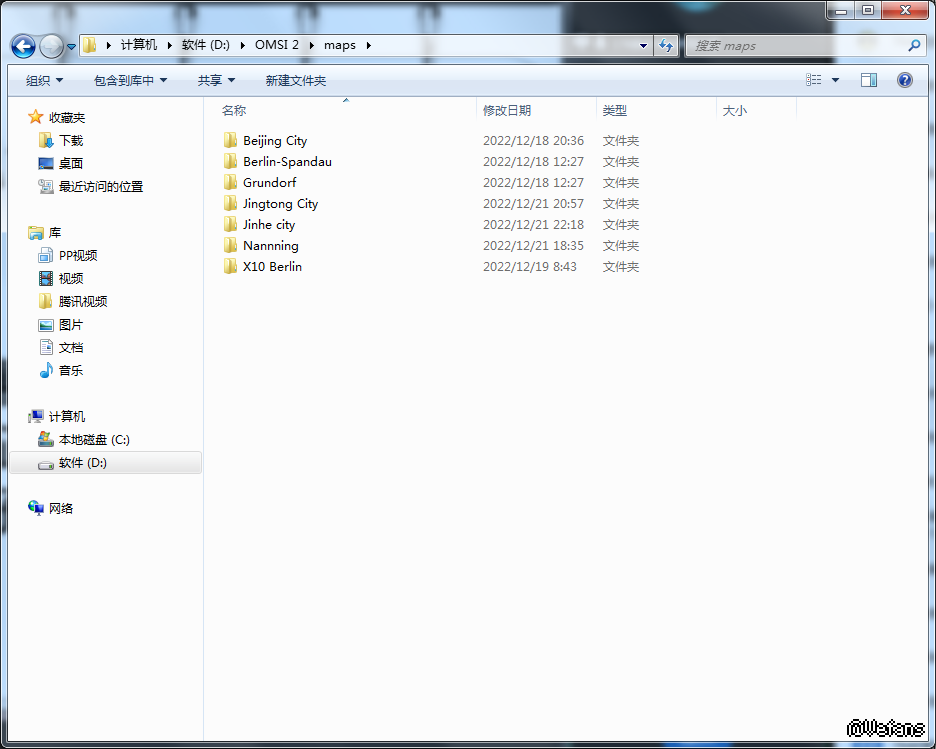Select the Berlin-Spandau folder icon

pyautogui.click(x=230, y=161)
